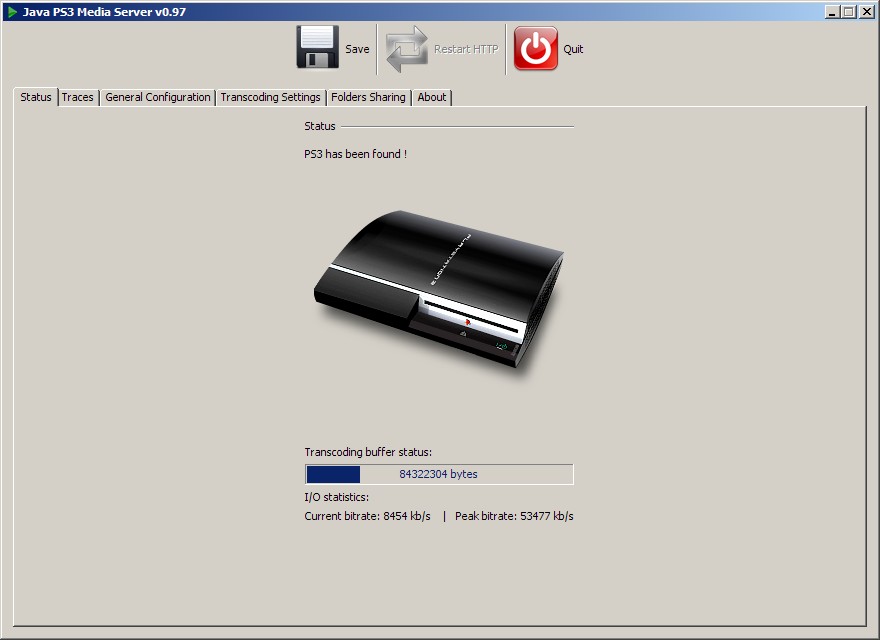The image size is (880, 640).
Task: Select the Status tab
Action: coord(35,97)
